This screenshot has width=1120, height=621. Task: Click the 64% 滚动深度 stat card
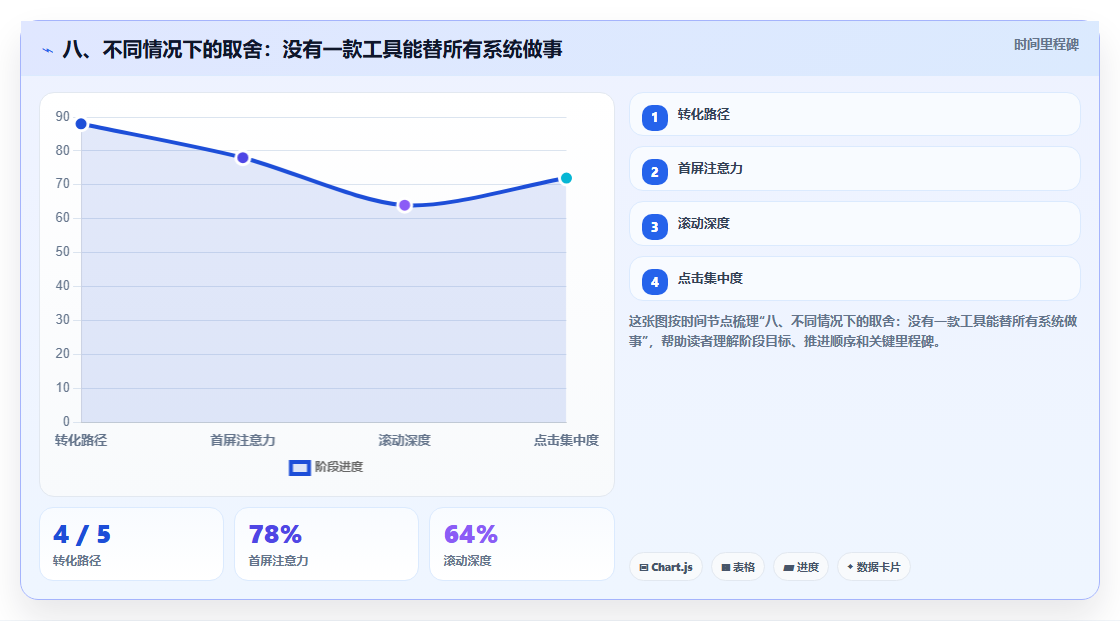tap(521, 545)
